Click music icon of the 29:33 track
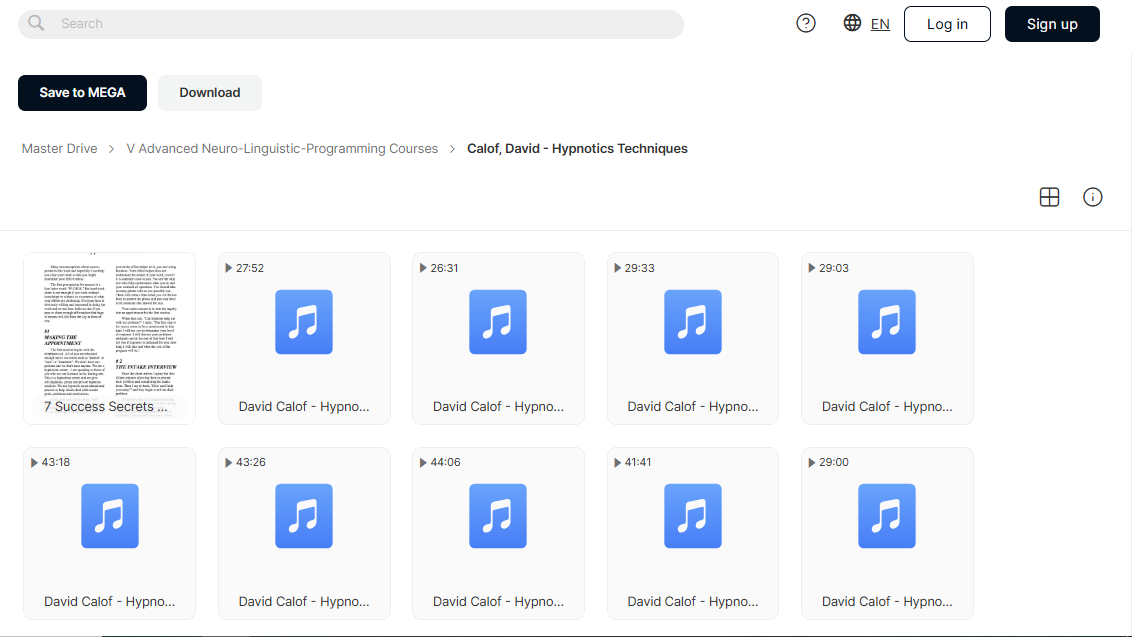This screenshot has height=637, width=1132. click(692, 322)
